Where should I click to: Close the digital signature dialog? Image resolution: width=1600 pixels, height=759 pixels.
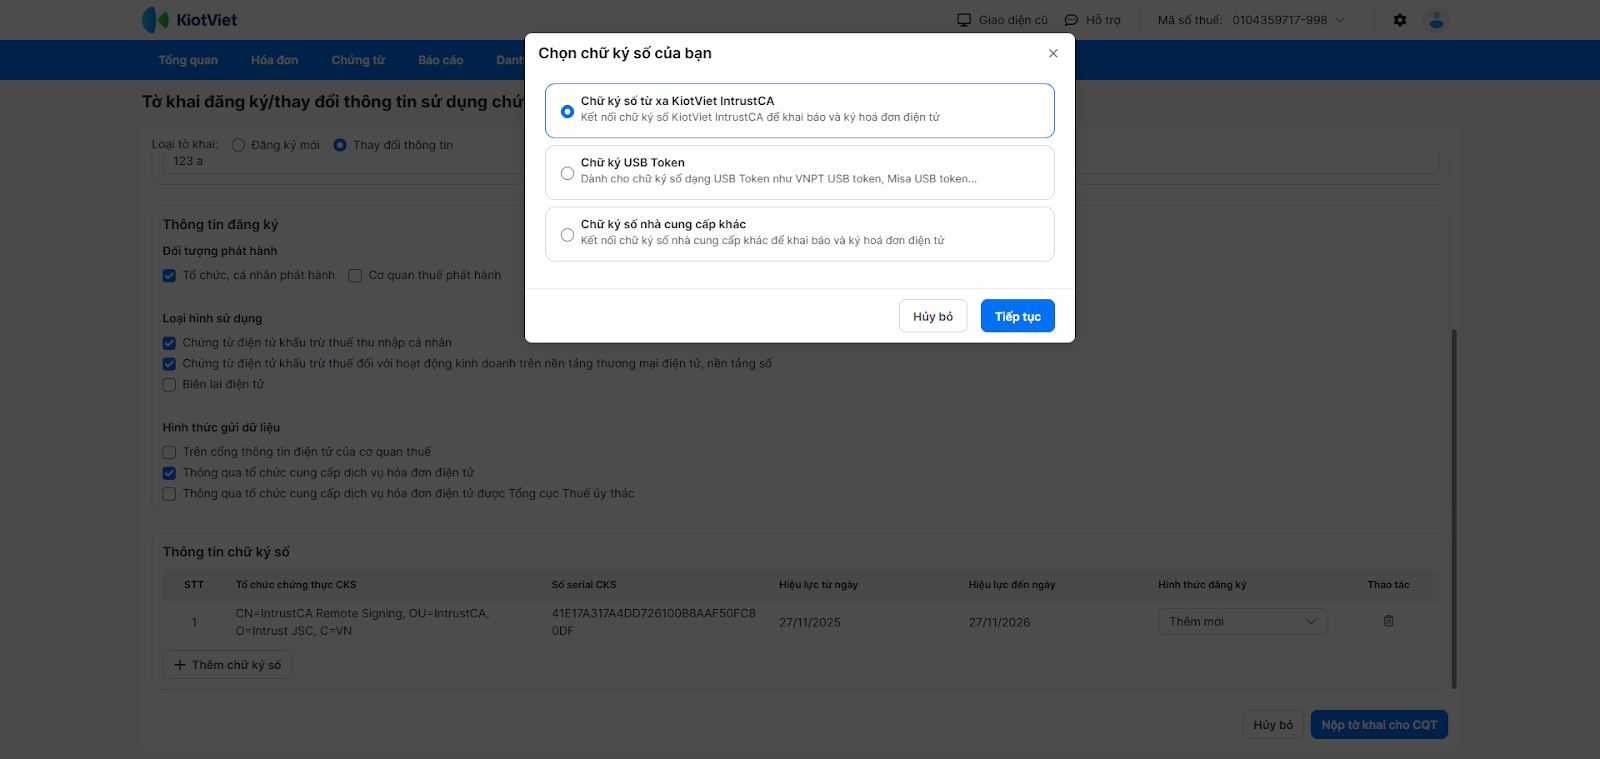click(1053, 53)
